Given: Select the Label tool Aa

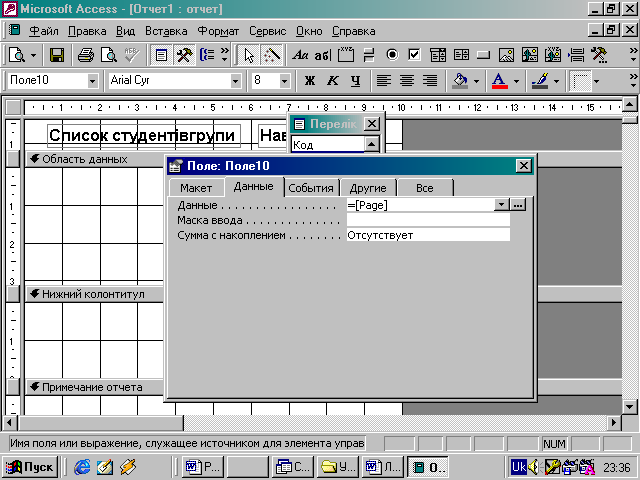Looking at the screenshot, I should [x=300, y=55].
